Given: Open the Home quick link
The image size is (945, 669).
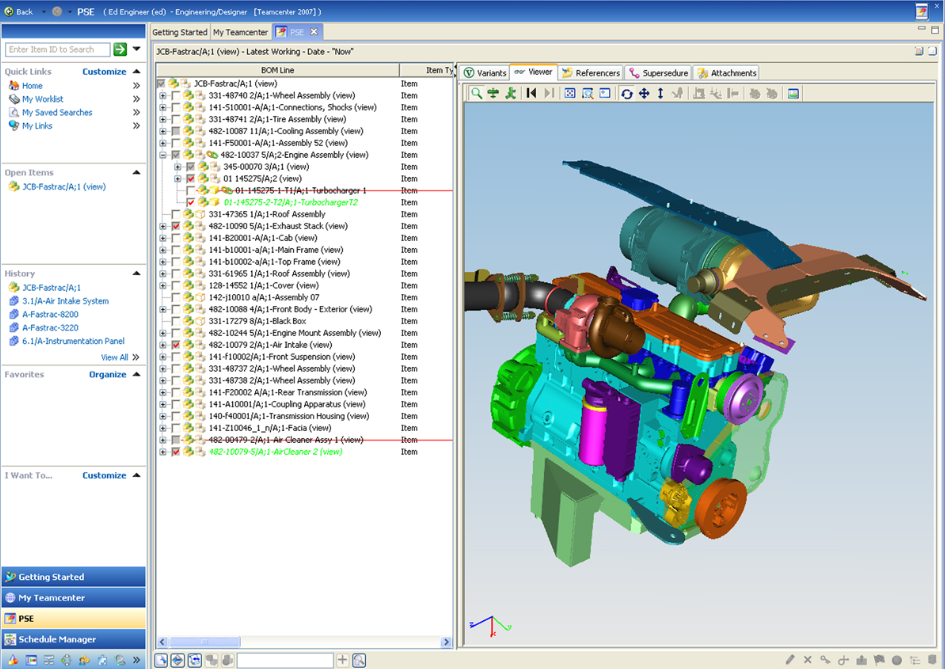Looking at the screenshot, I should coord(32,86).
